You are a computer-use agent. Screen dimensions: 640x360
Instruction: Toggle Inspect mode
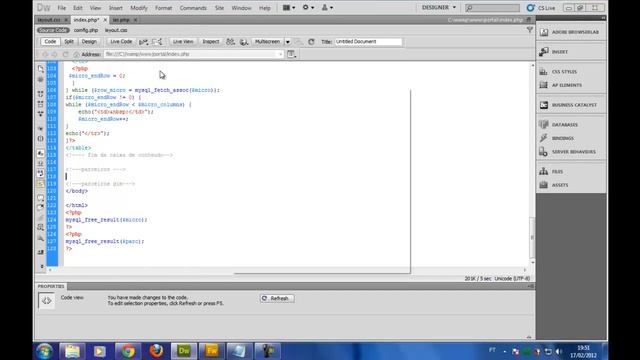pos(211,42)
